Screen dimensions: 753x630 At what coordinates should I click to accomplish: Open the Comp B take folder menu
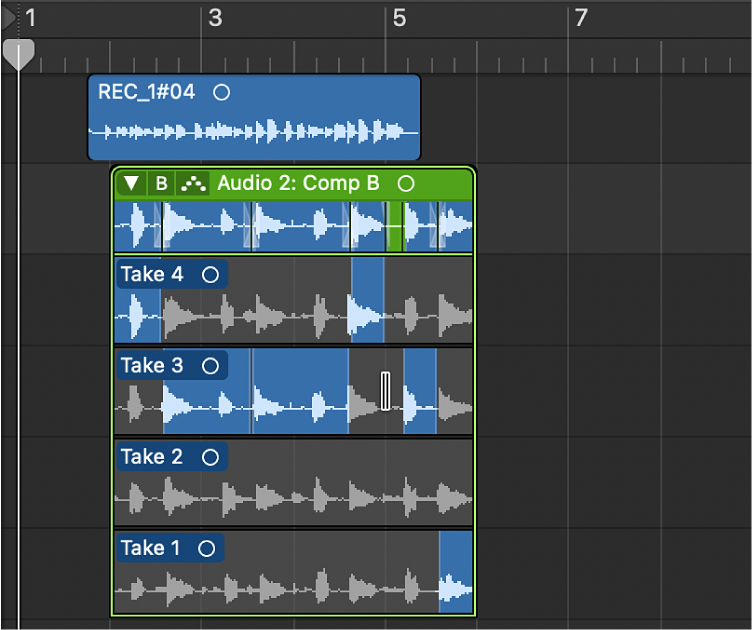[161, 183]
